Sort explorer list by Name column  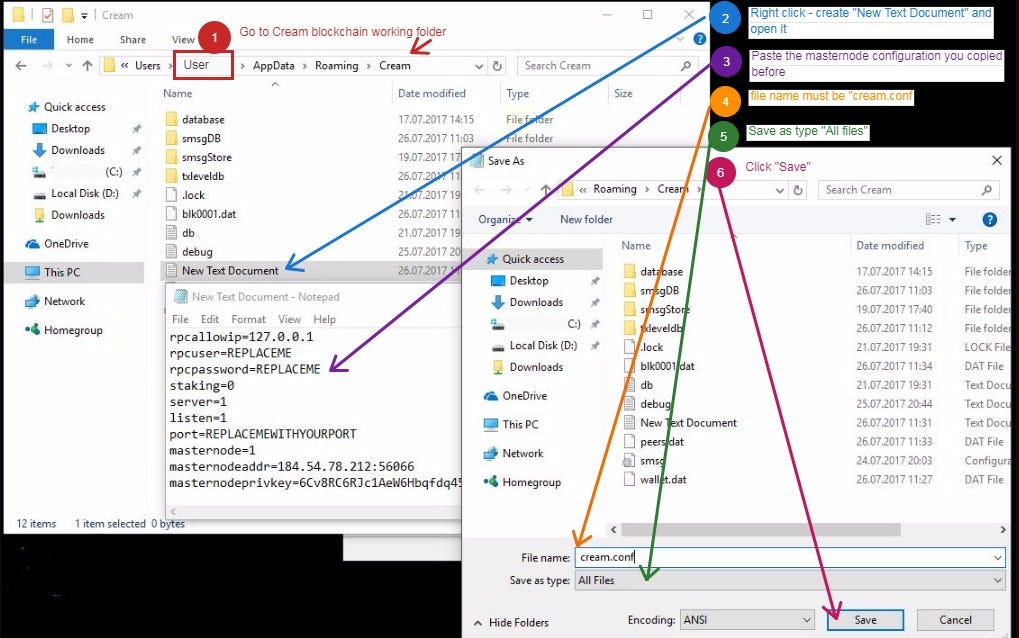pyautogui.click(x=177, y=94)
